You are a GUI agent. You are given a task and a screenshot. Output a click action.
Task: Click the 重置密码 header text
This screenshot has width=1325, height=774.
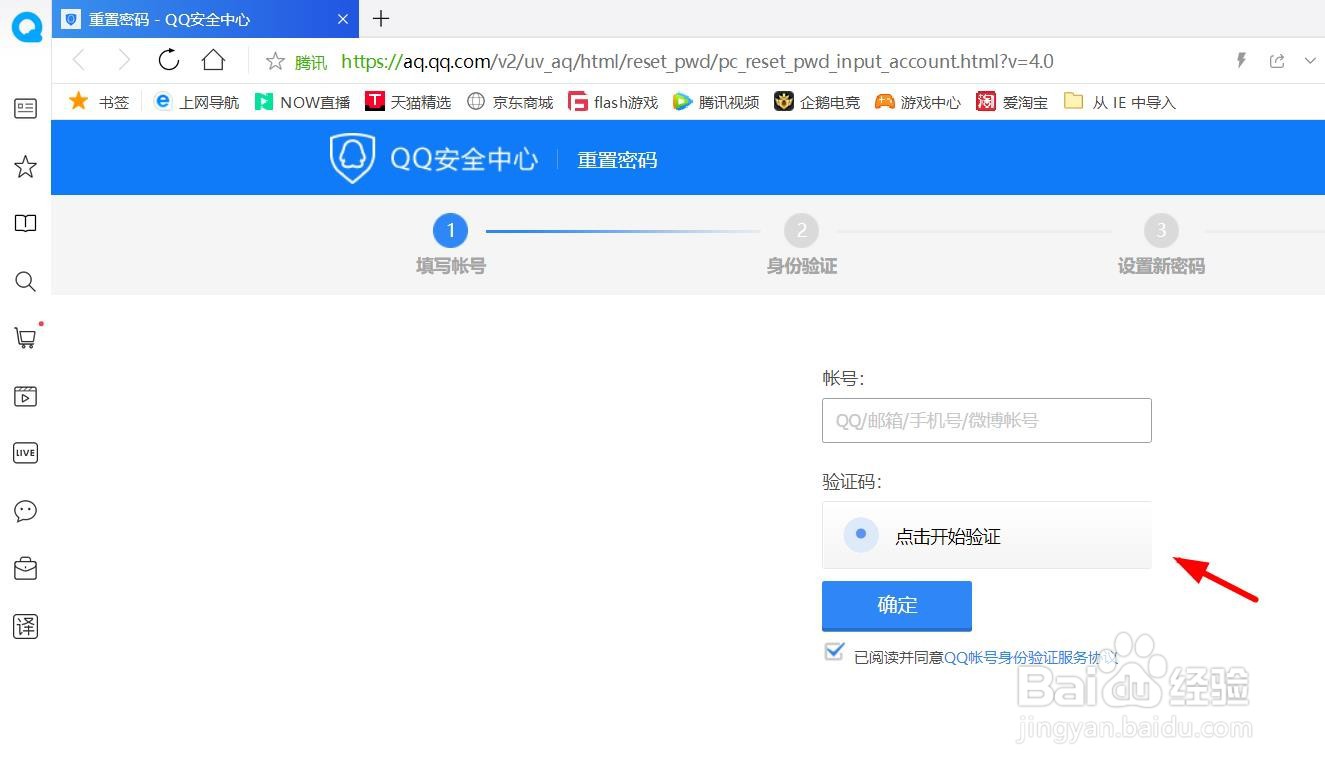pyautogui.click(x=617, y=160)
